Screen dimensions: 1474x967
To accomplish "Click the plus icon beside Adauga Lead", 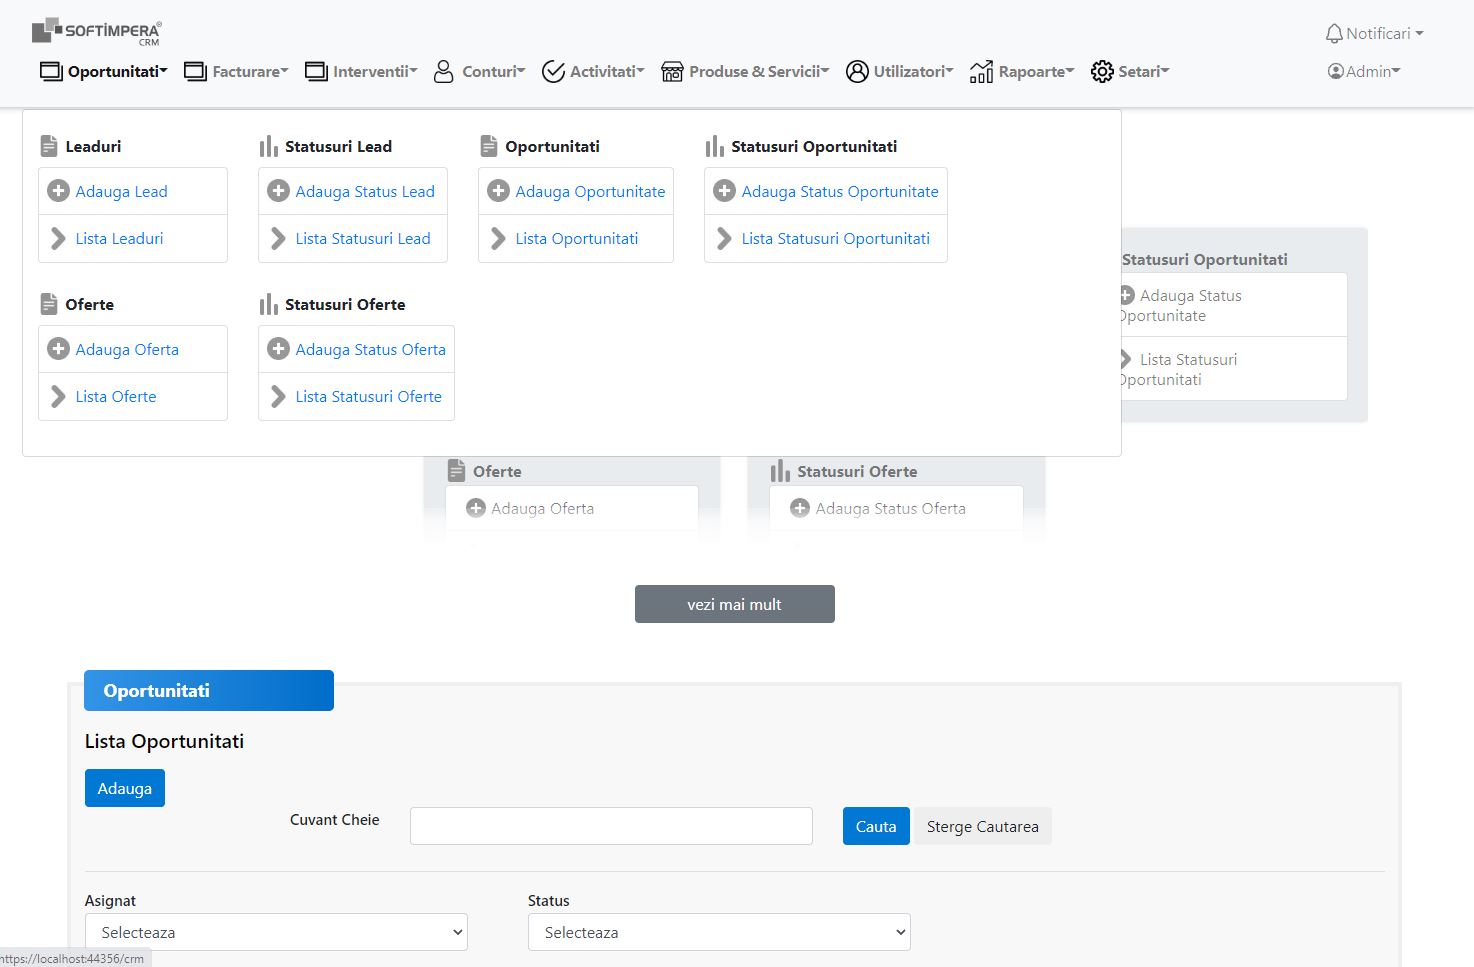I will point(59,191).
